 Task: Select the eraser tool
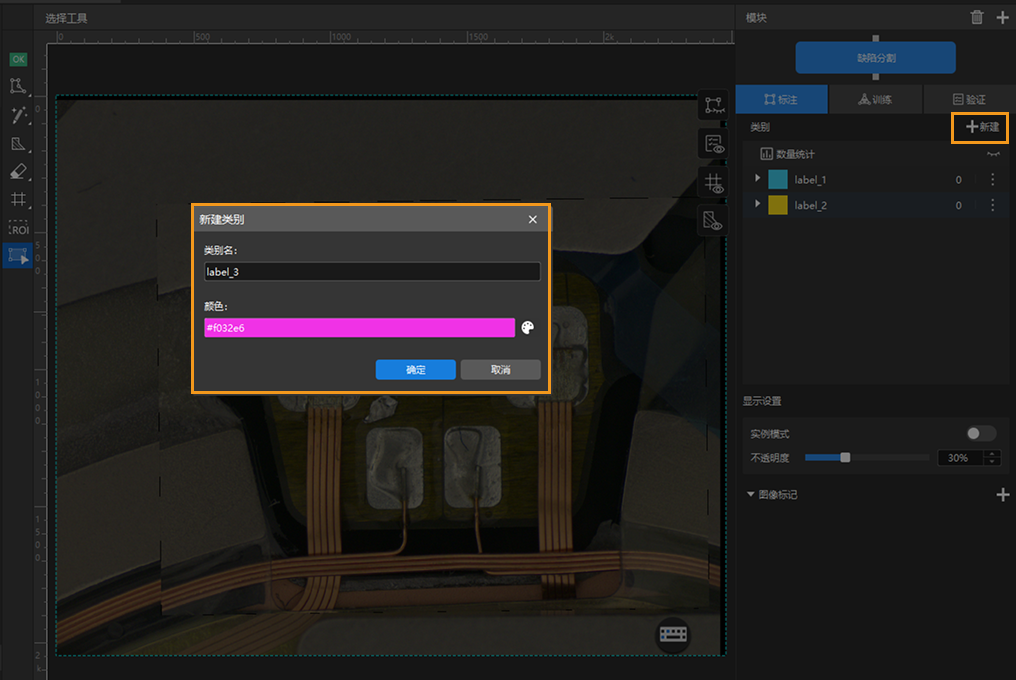[18, 171]
